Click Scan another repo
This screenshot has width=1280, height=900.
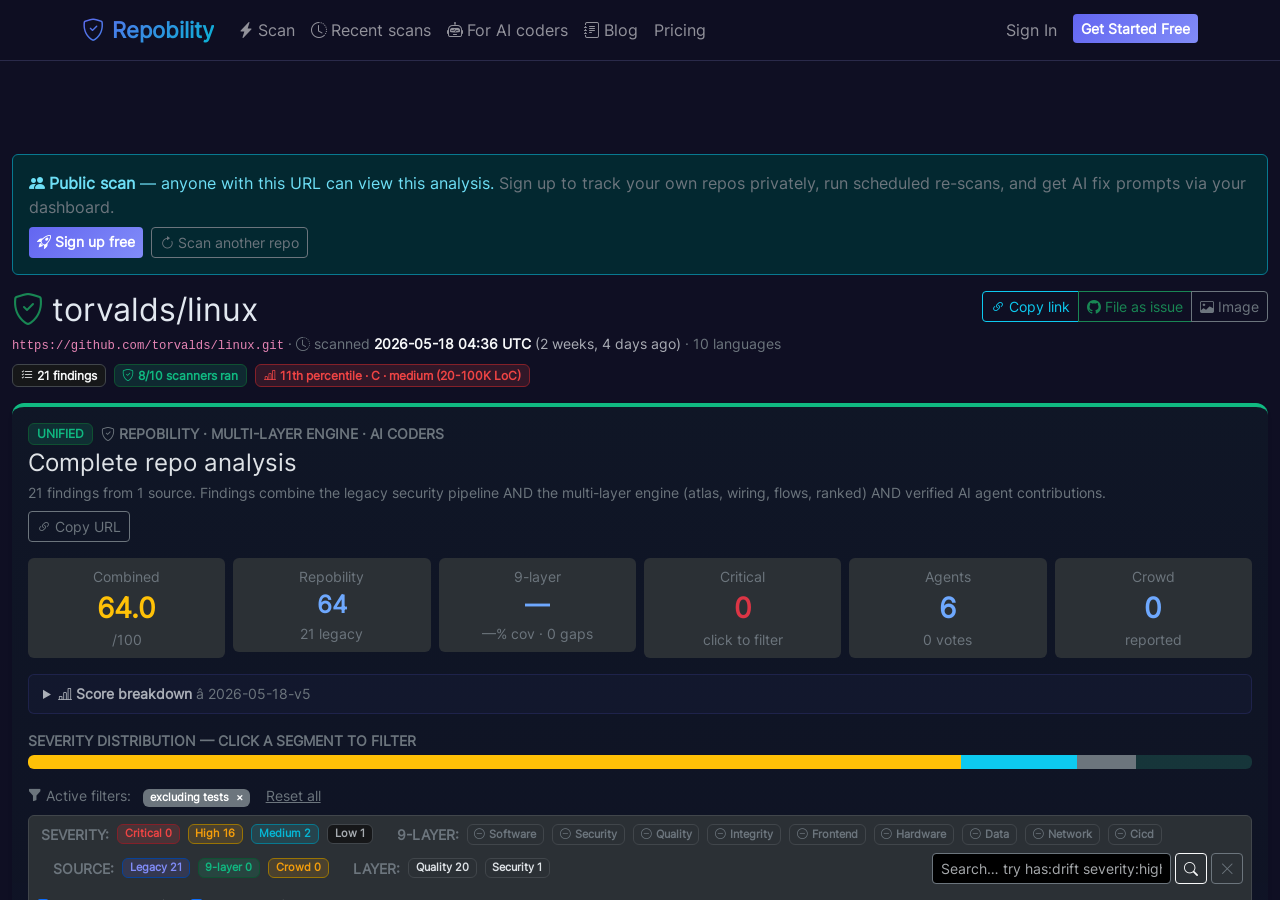click(229, 242)
